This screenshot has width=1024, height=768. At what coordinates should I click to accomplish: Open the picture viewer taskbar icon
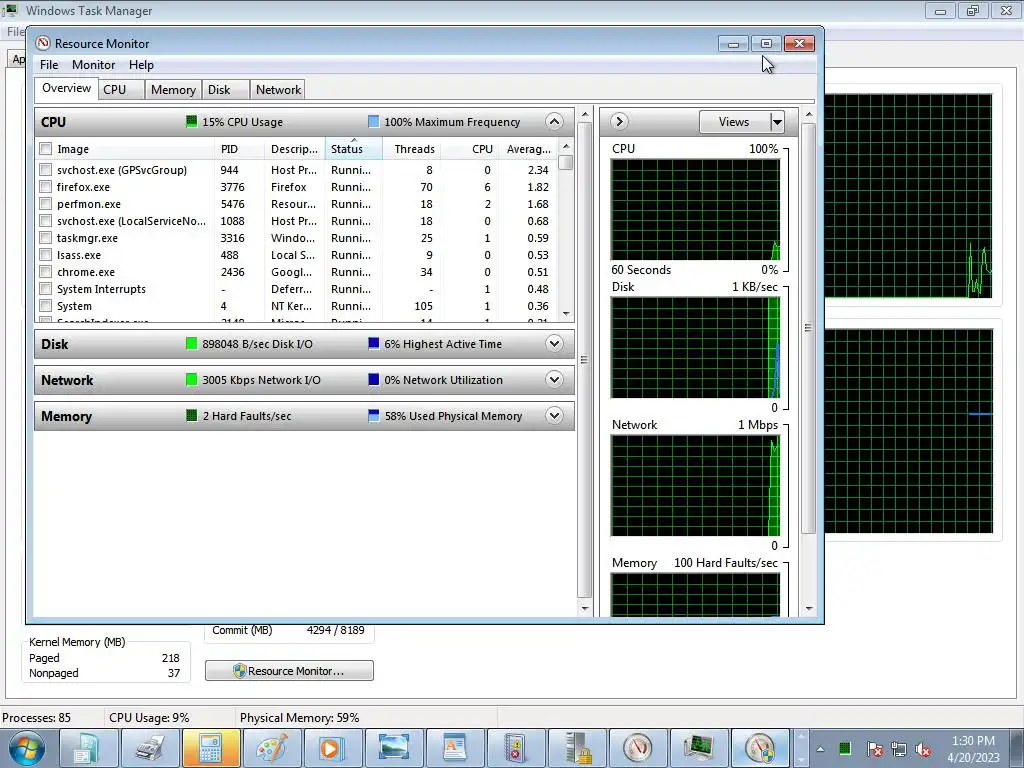394,748
